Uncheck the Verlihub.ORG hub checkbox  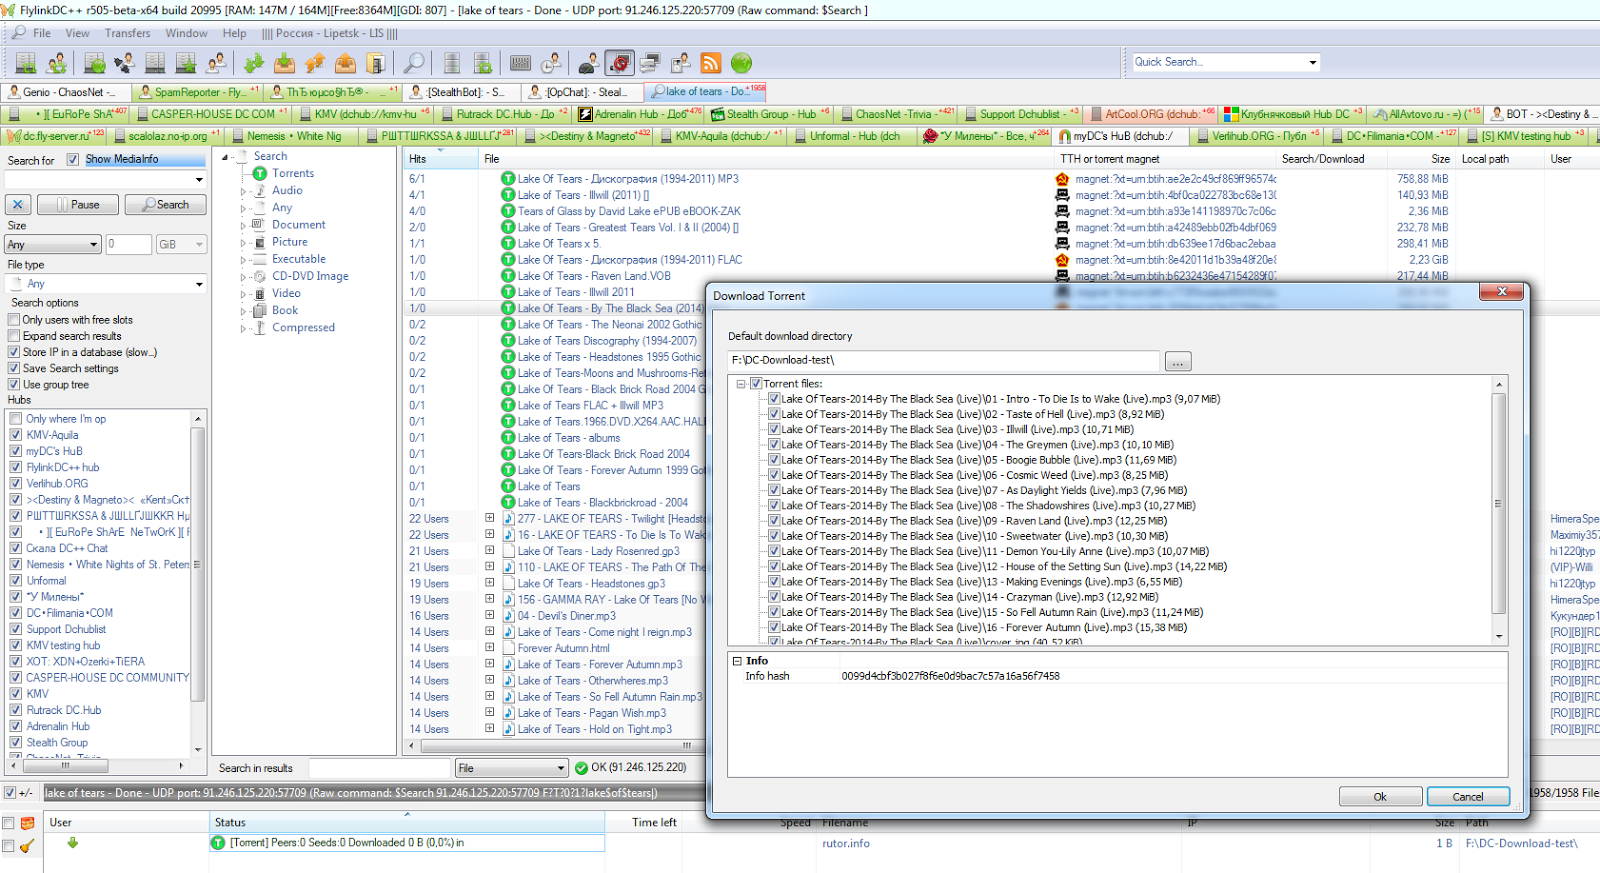click(16, 483)
